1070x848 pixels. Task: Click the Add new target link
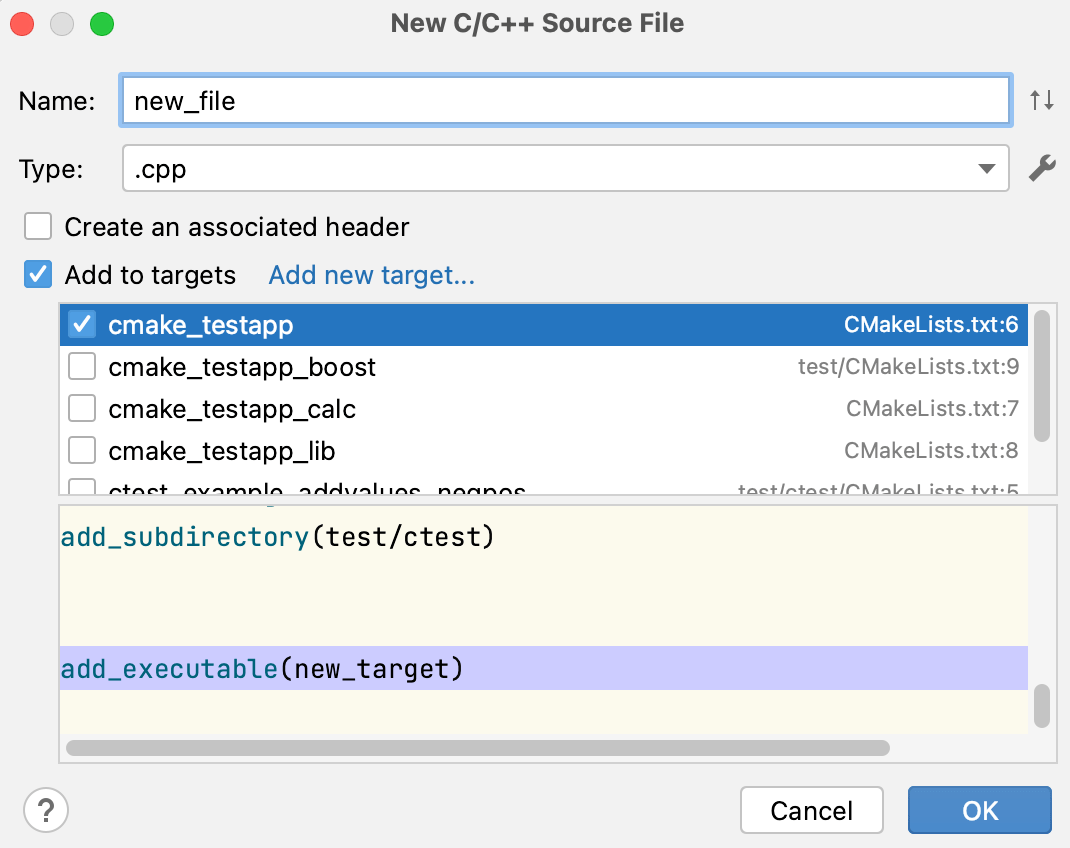pos(371,274)
